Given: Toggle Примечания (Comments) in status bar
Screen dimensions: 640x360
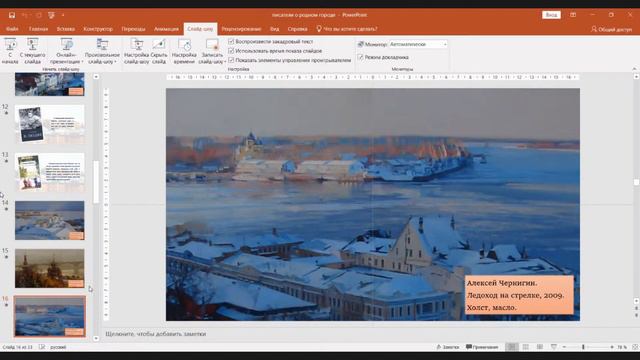Looking at the screenshot, I should [482, 347].
